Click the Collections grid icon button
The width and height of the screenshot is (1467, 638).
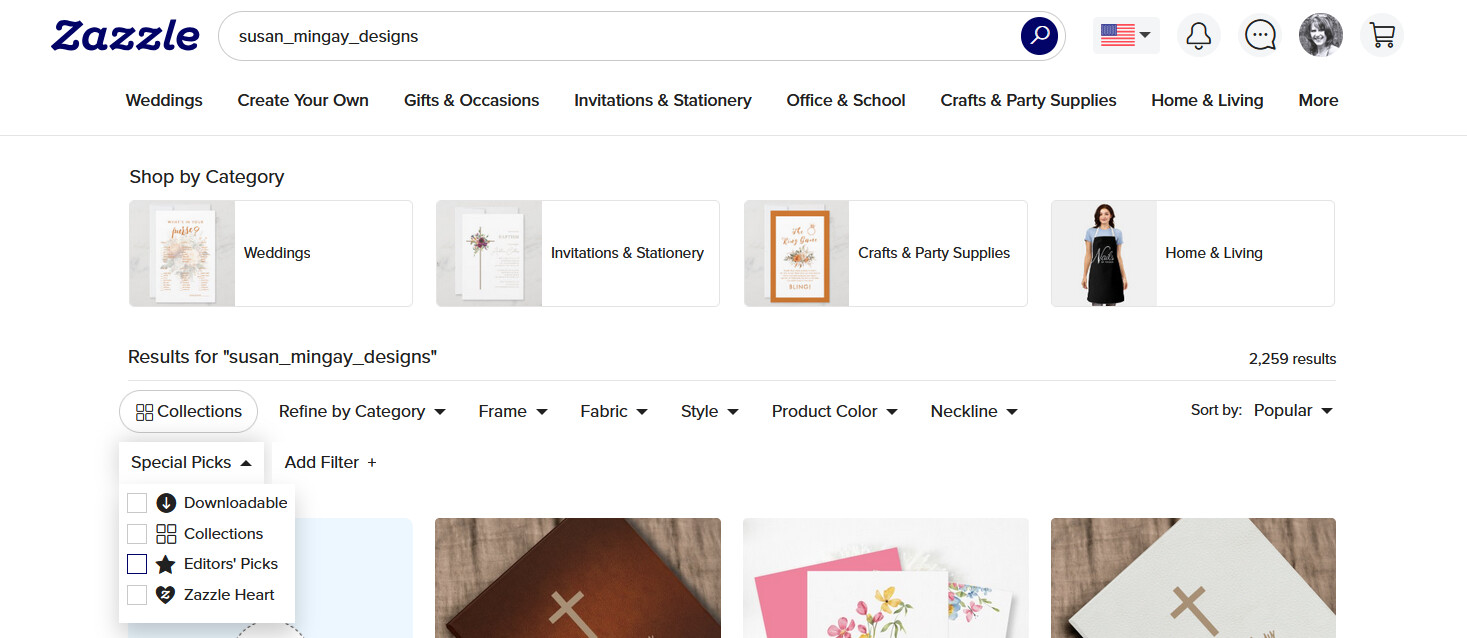click(188, 411)
